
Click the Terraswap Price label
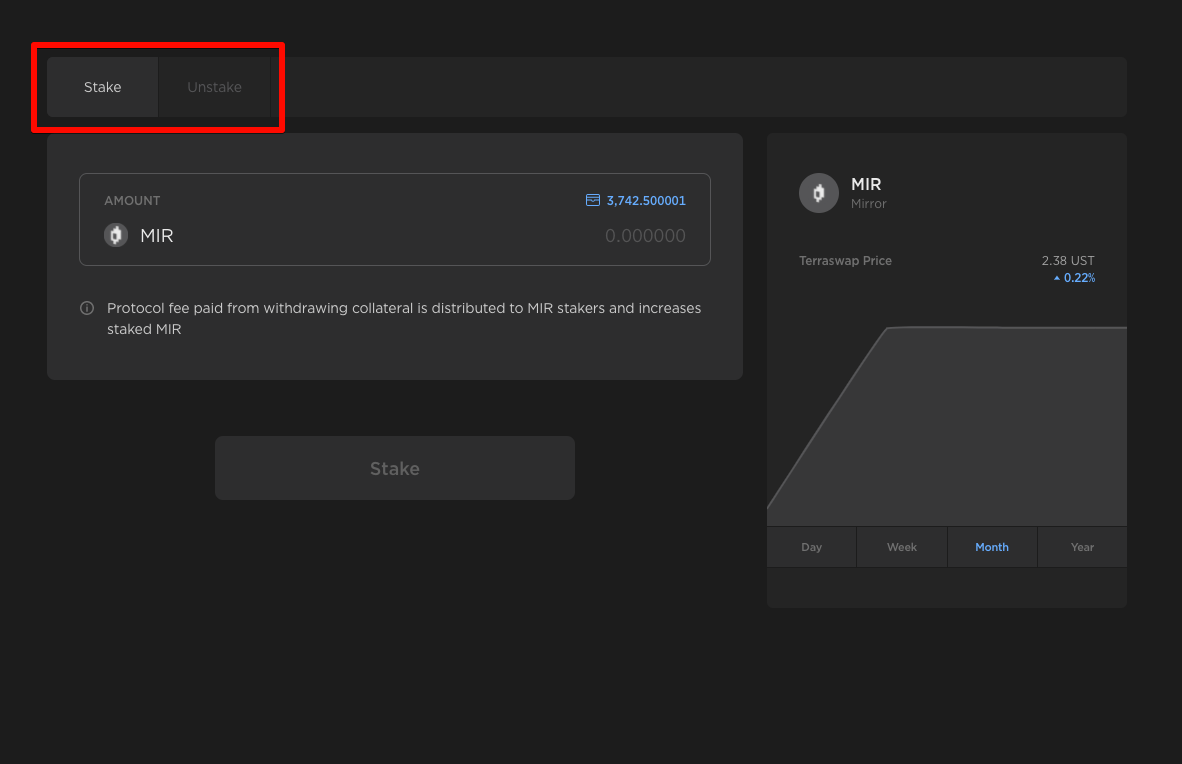(845, 260)
